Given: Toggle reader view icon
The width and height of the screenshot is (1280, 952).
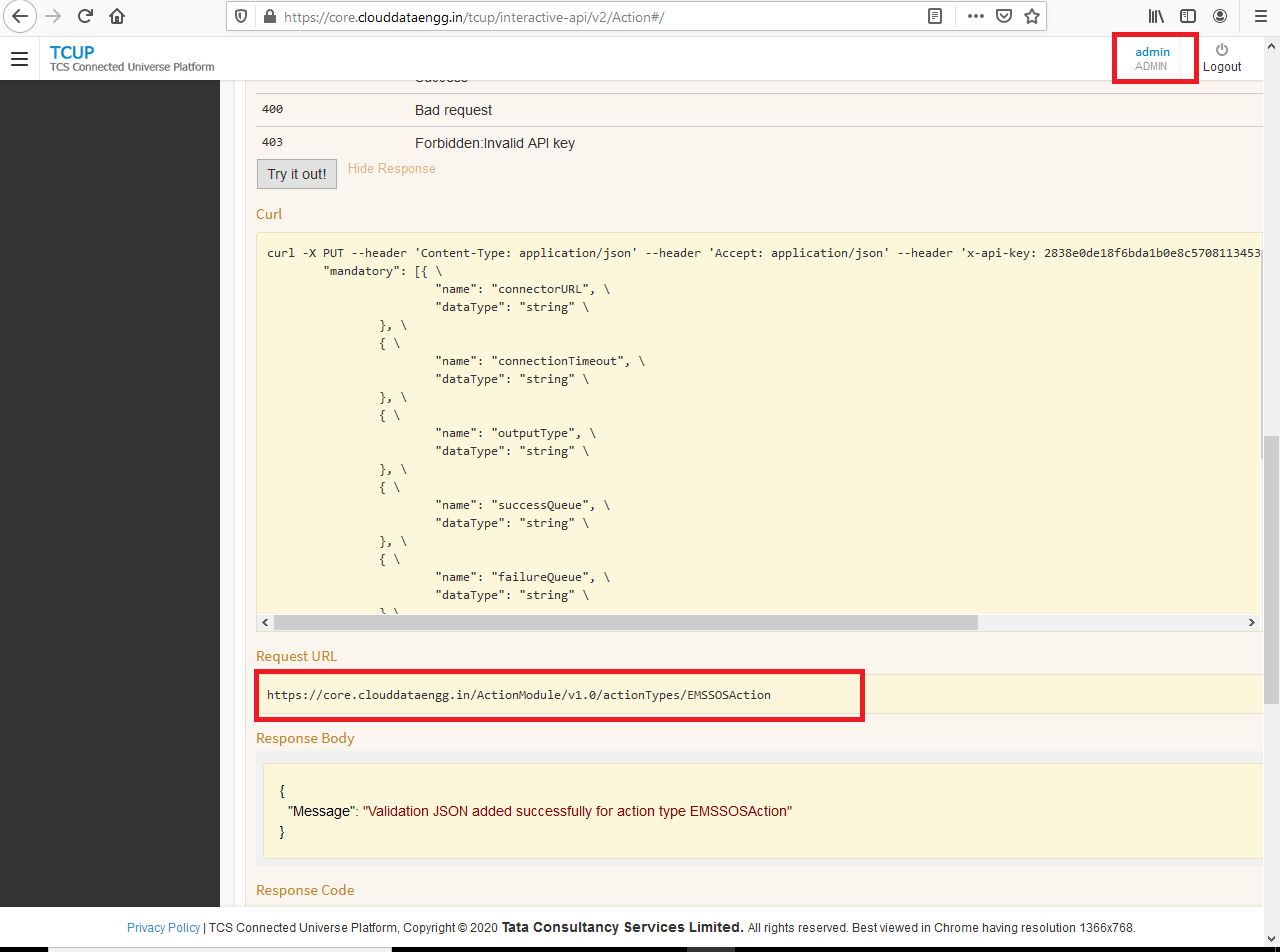Looking at the screenshot, I should (x=935, y=16).
